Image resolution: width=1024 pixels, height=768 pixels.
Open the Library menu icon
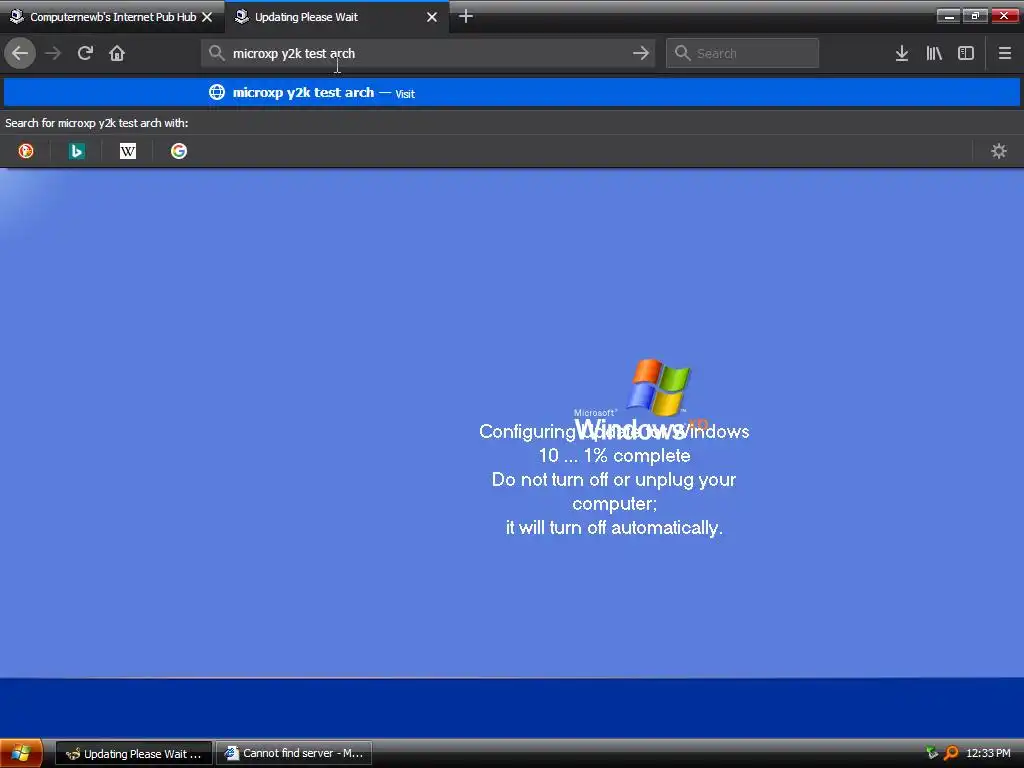point(934,53)
